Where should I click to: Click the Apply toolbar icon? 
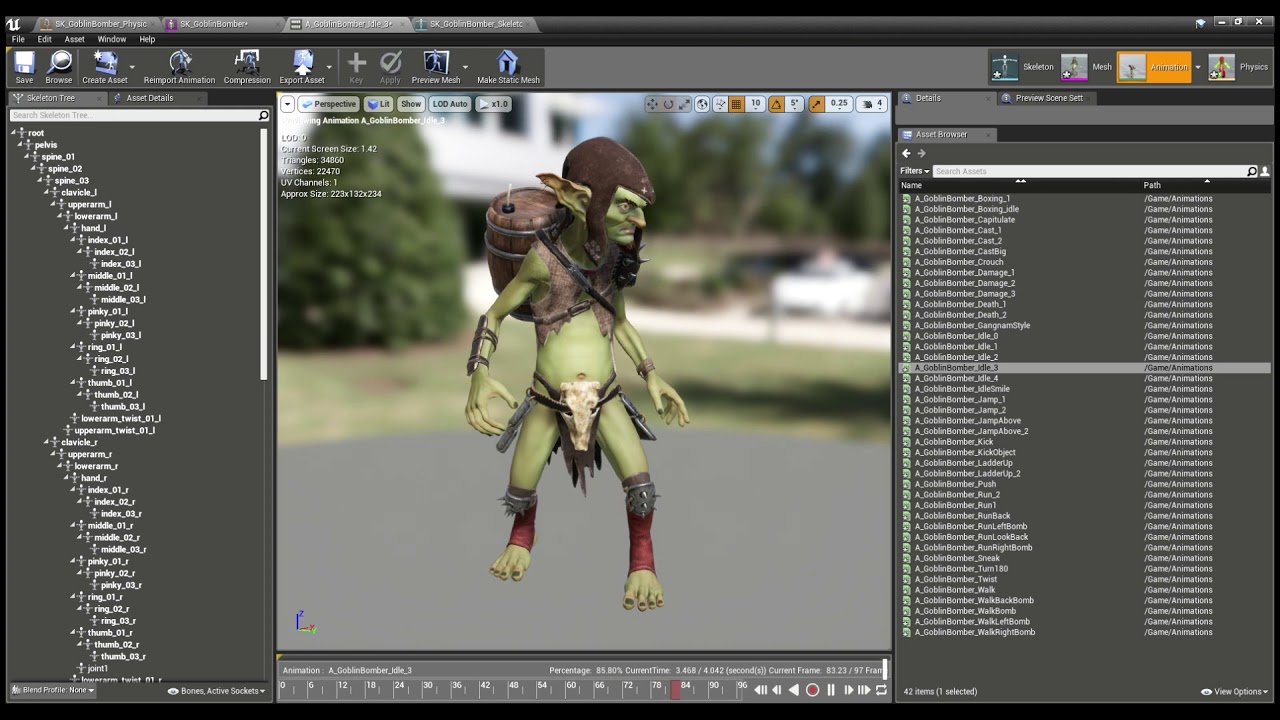point(390,68)
